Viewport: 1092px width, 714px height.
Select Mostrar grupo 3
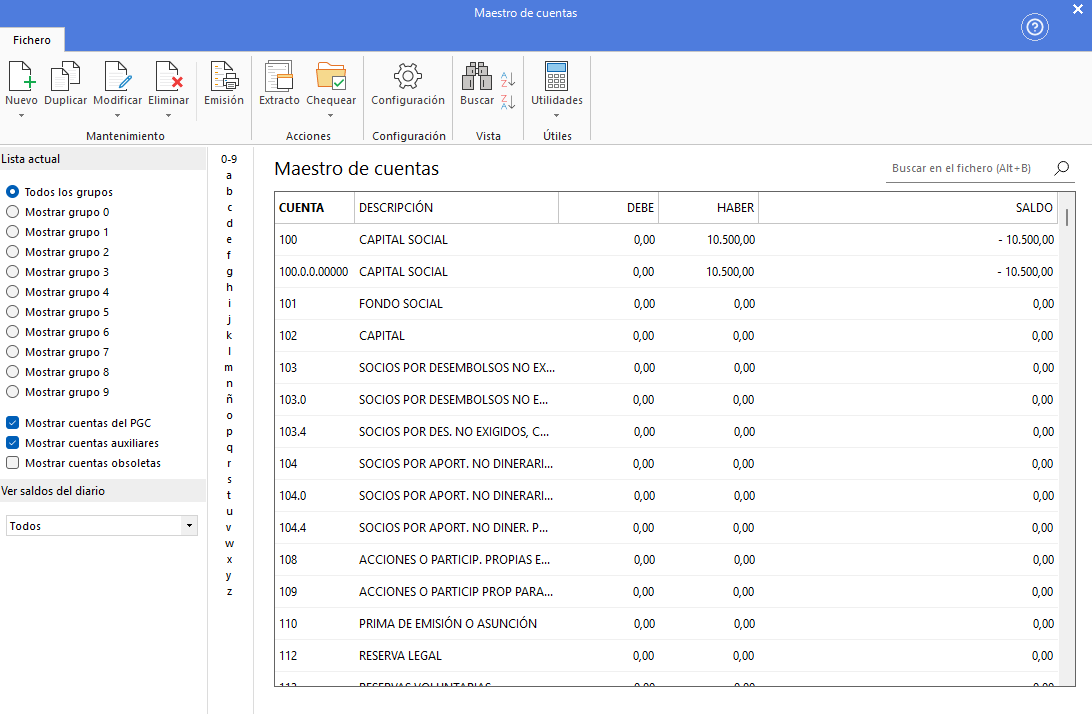pos(13,272)
